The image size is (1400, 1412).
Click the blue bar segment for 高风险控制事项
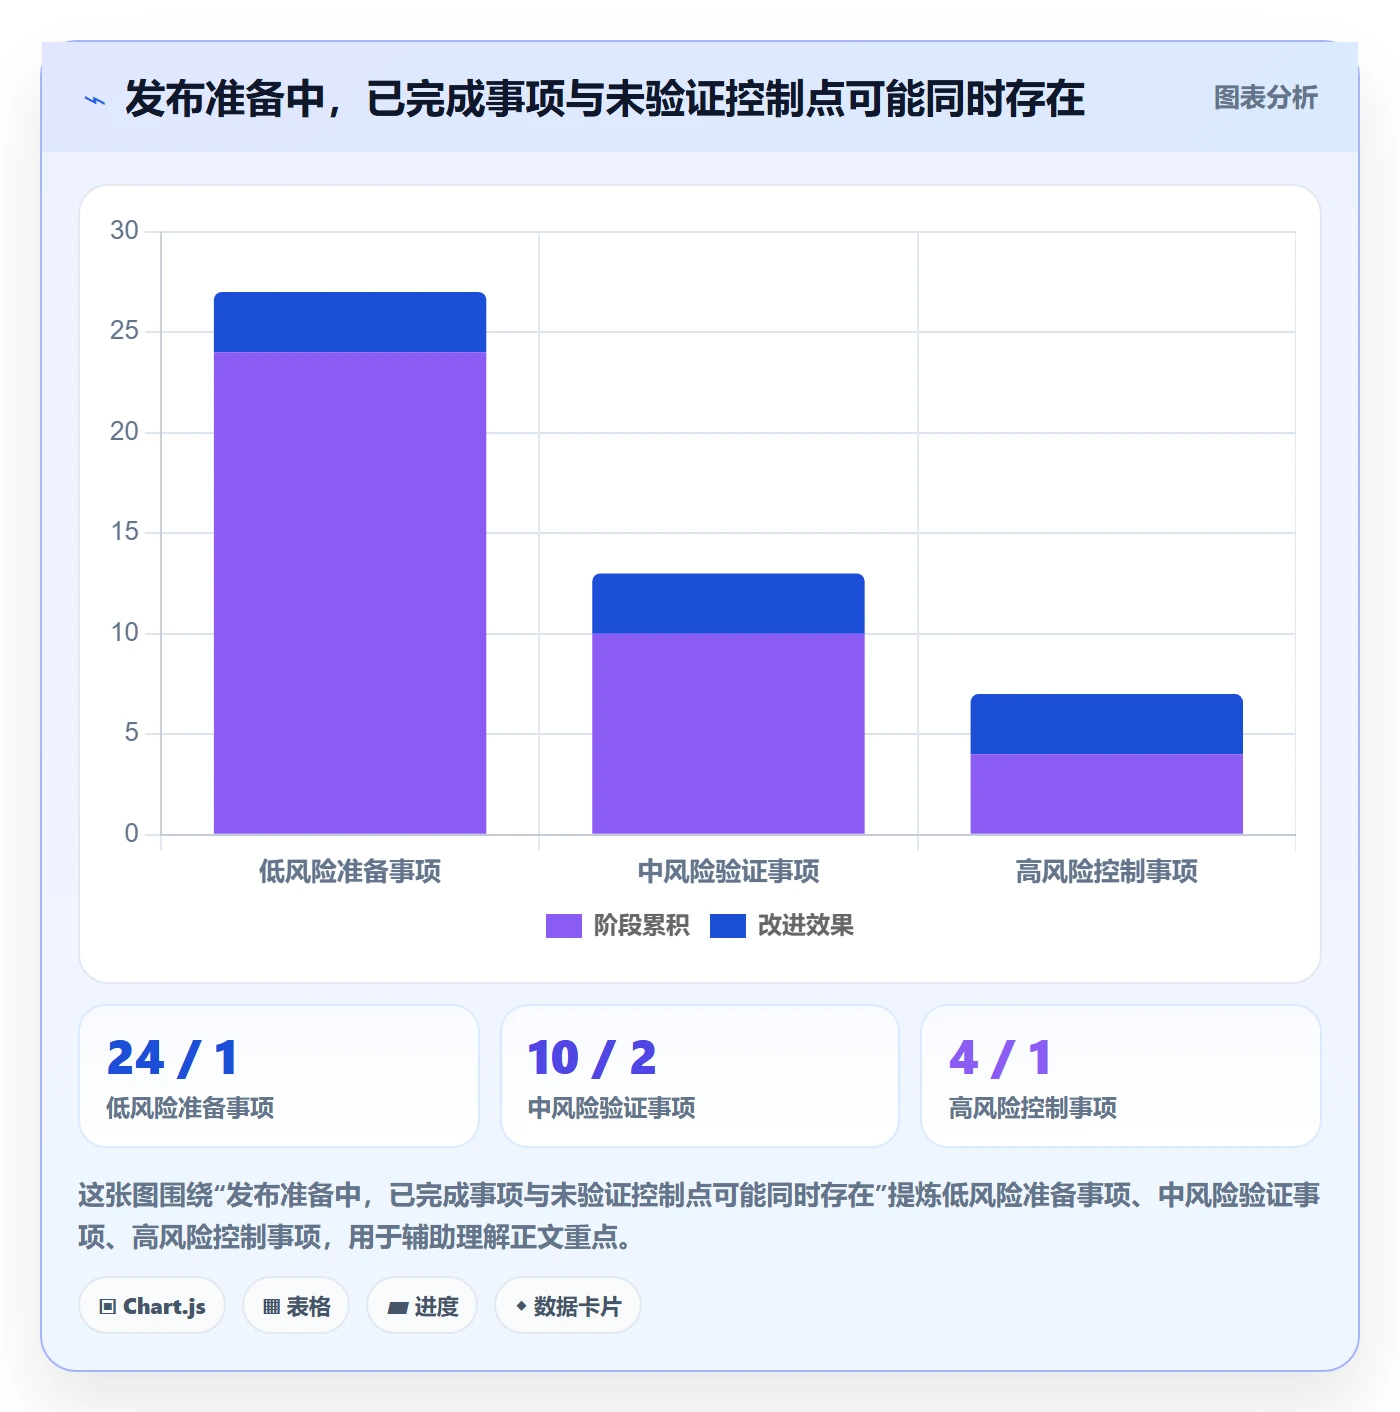pos(1106,724)
